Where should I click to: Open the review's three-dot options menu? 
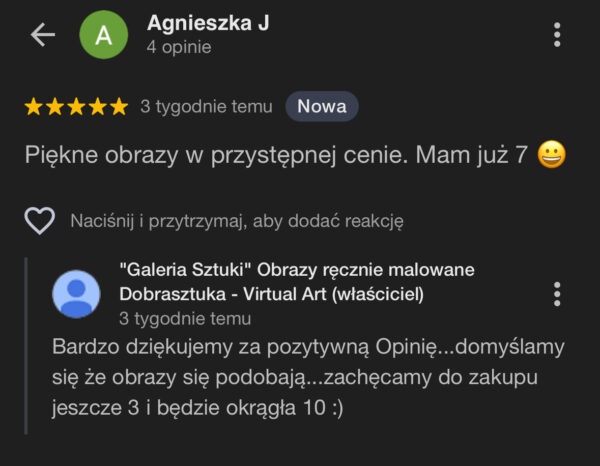click(557, 35)
